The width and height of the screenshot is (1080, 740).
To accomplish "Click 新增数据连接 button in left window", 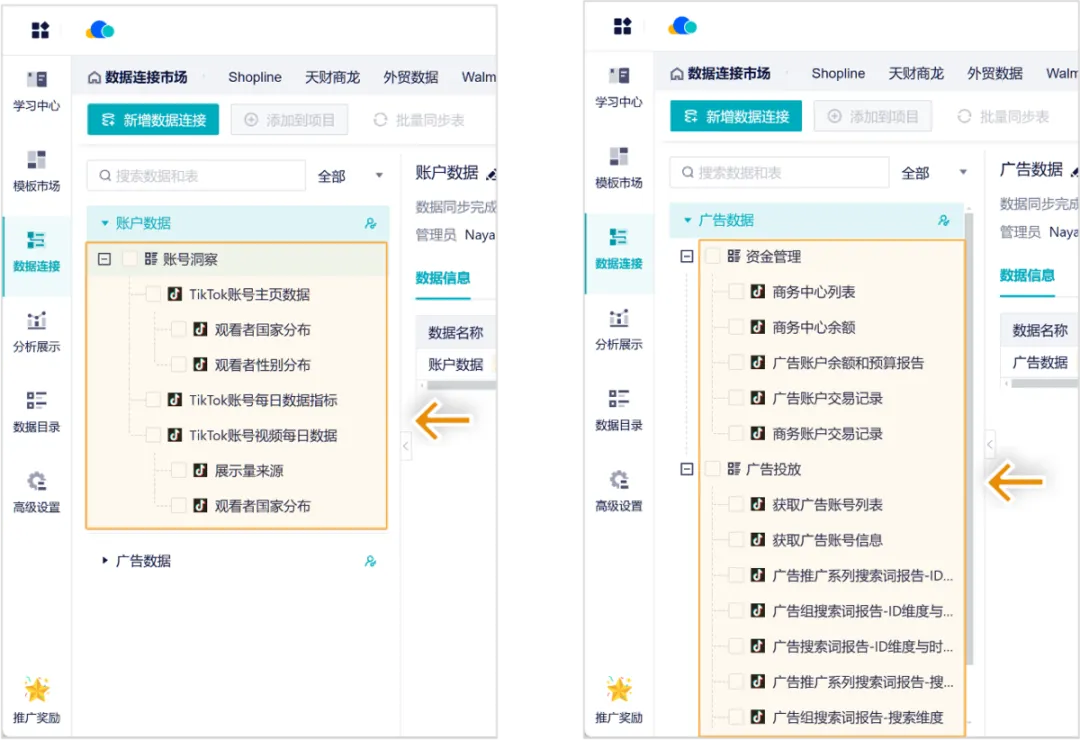I will point(153,120).
